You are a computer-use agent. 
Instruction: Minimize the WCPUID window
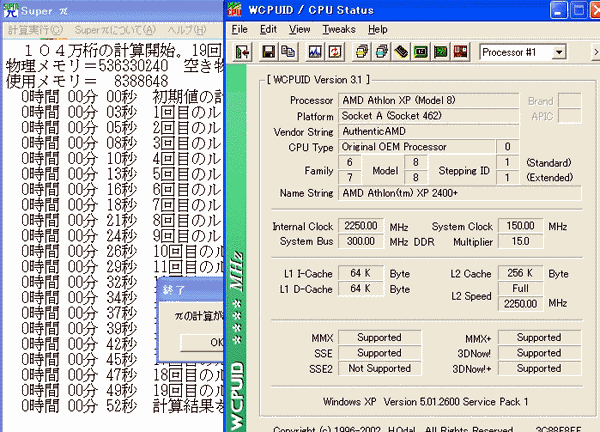559,10
